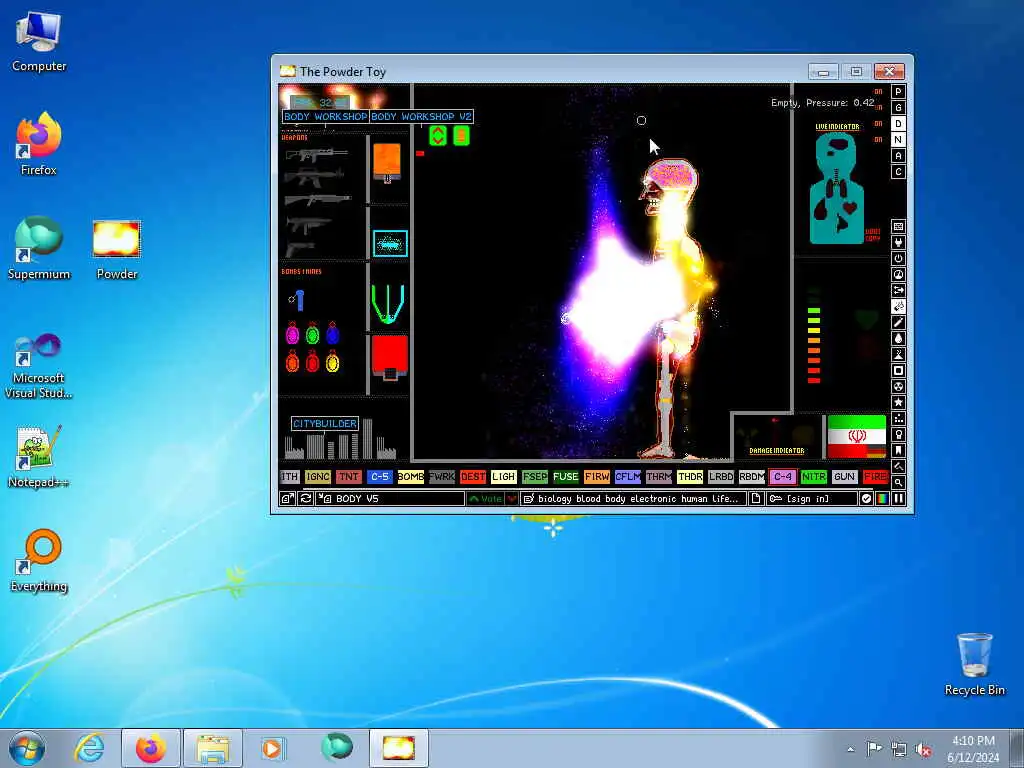Image resolution: width=1024 pixels, height=768 pixels.
Task: Follow the BODY WORKSHOP V2 sign link
Action: [421, 116]
